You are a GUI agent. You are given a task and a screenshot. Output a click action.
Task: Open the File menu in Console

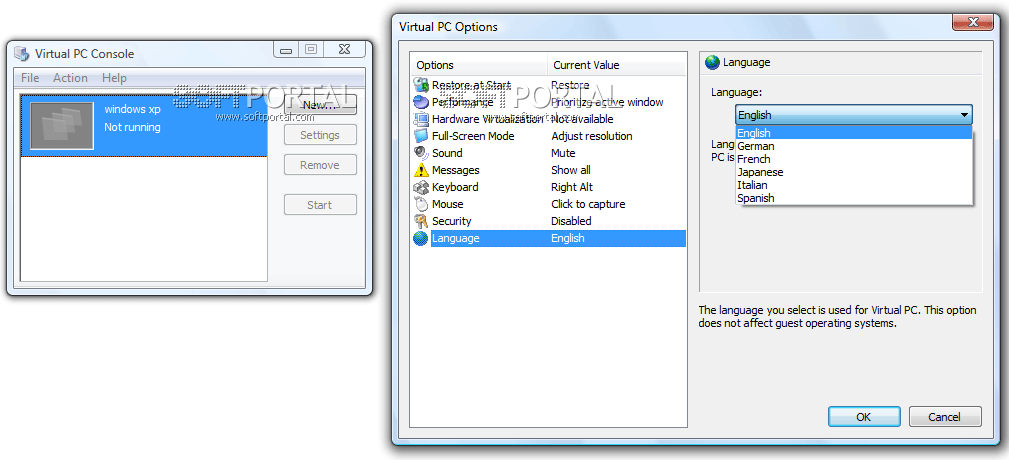(x=30, y=78)
